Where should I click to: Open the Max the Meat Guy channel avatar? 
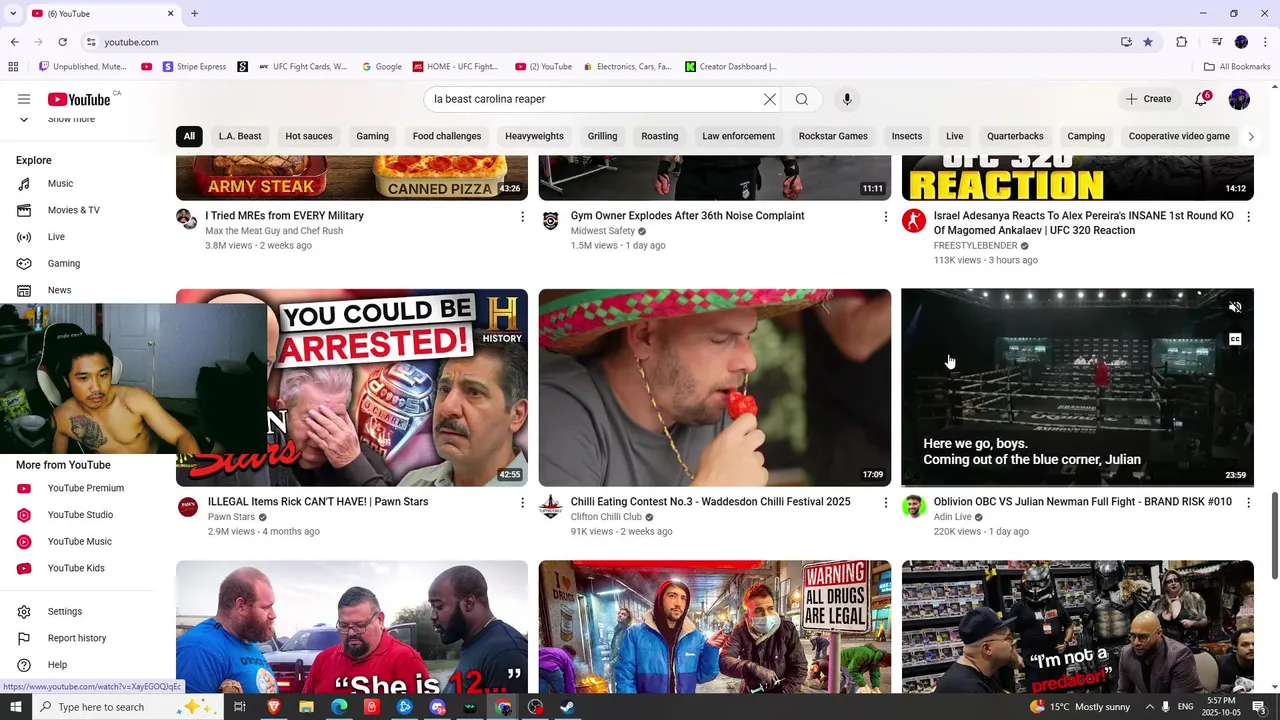click(x=187, y=219)
